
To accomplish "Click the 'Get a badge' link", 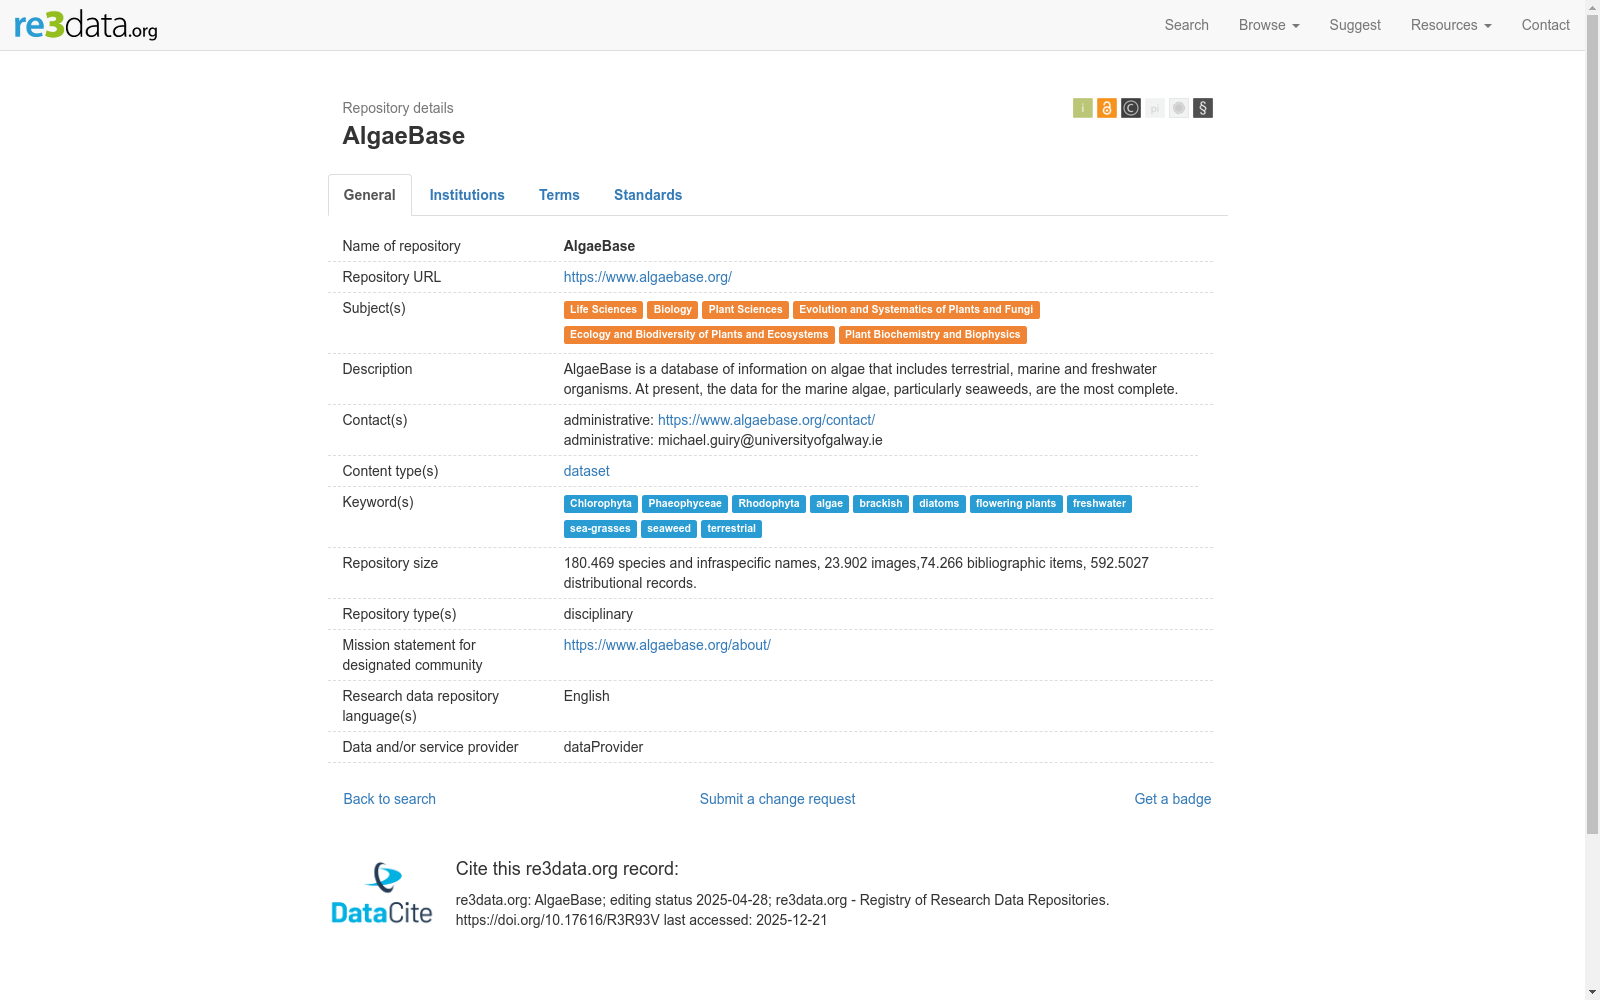I will tap(1172, 799).
